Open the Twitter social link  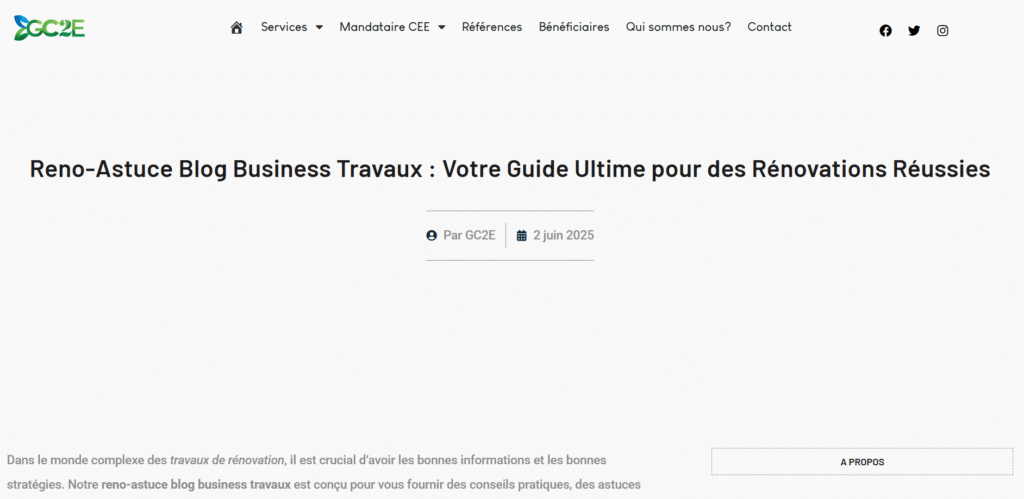[x=914, y=31]
